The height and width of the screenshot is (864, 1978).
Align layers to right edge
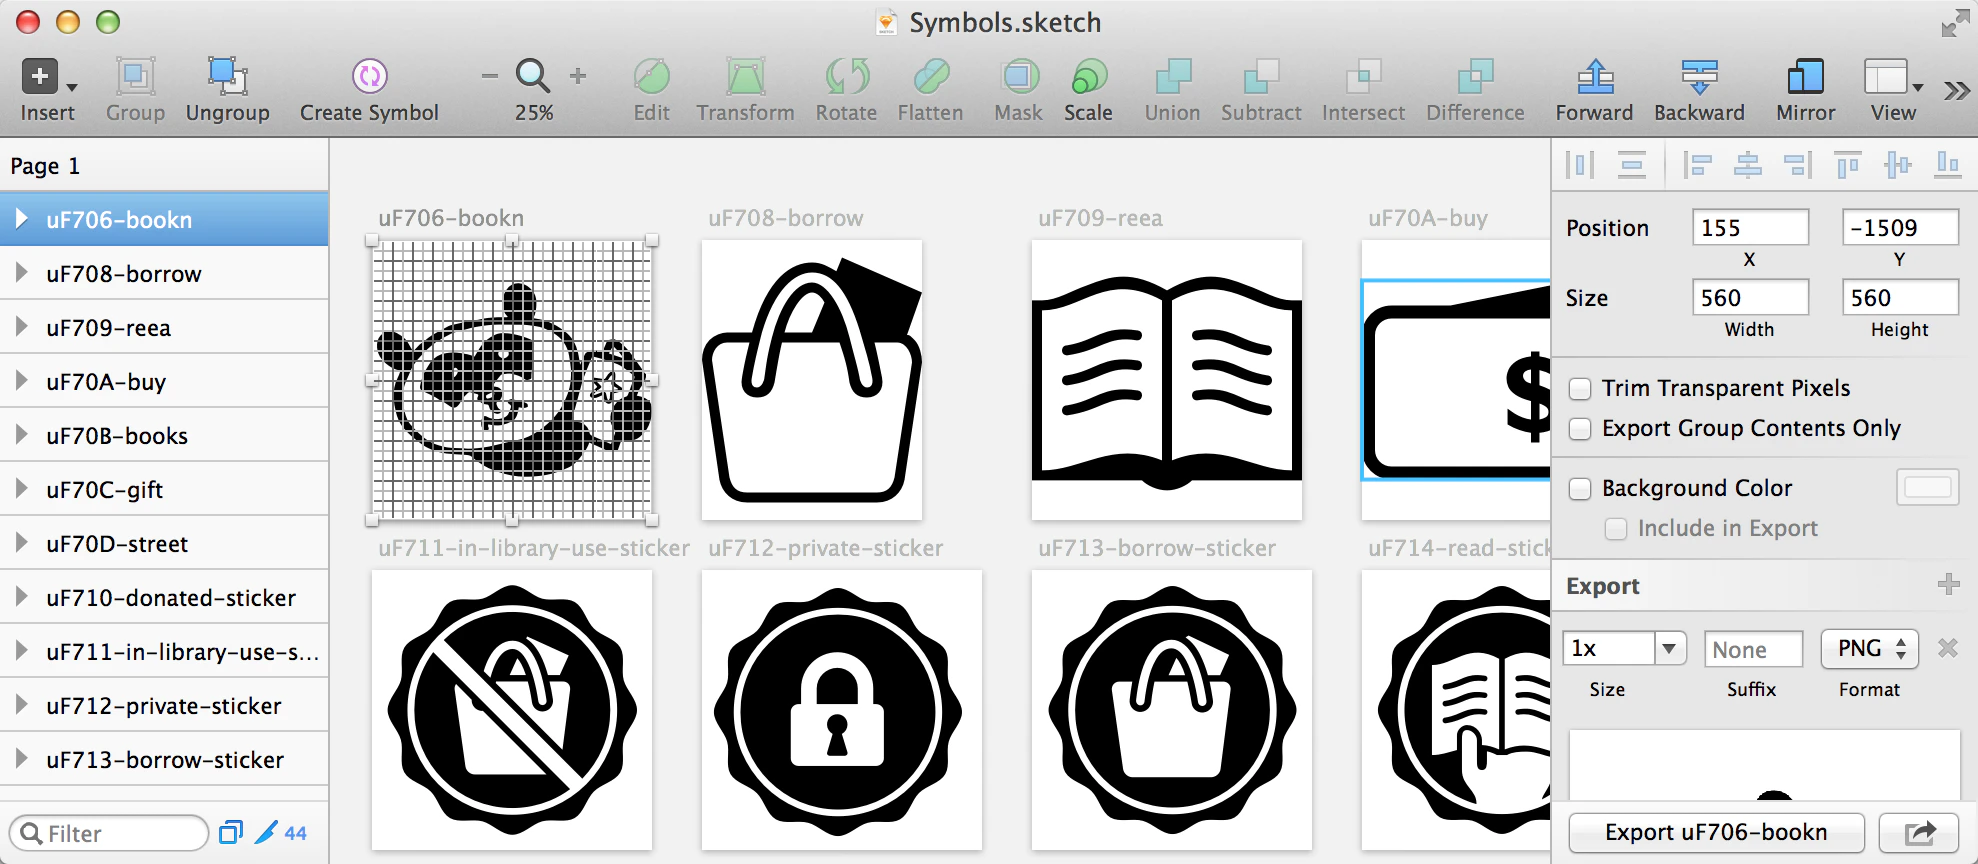(1798, 164)
